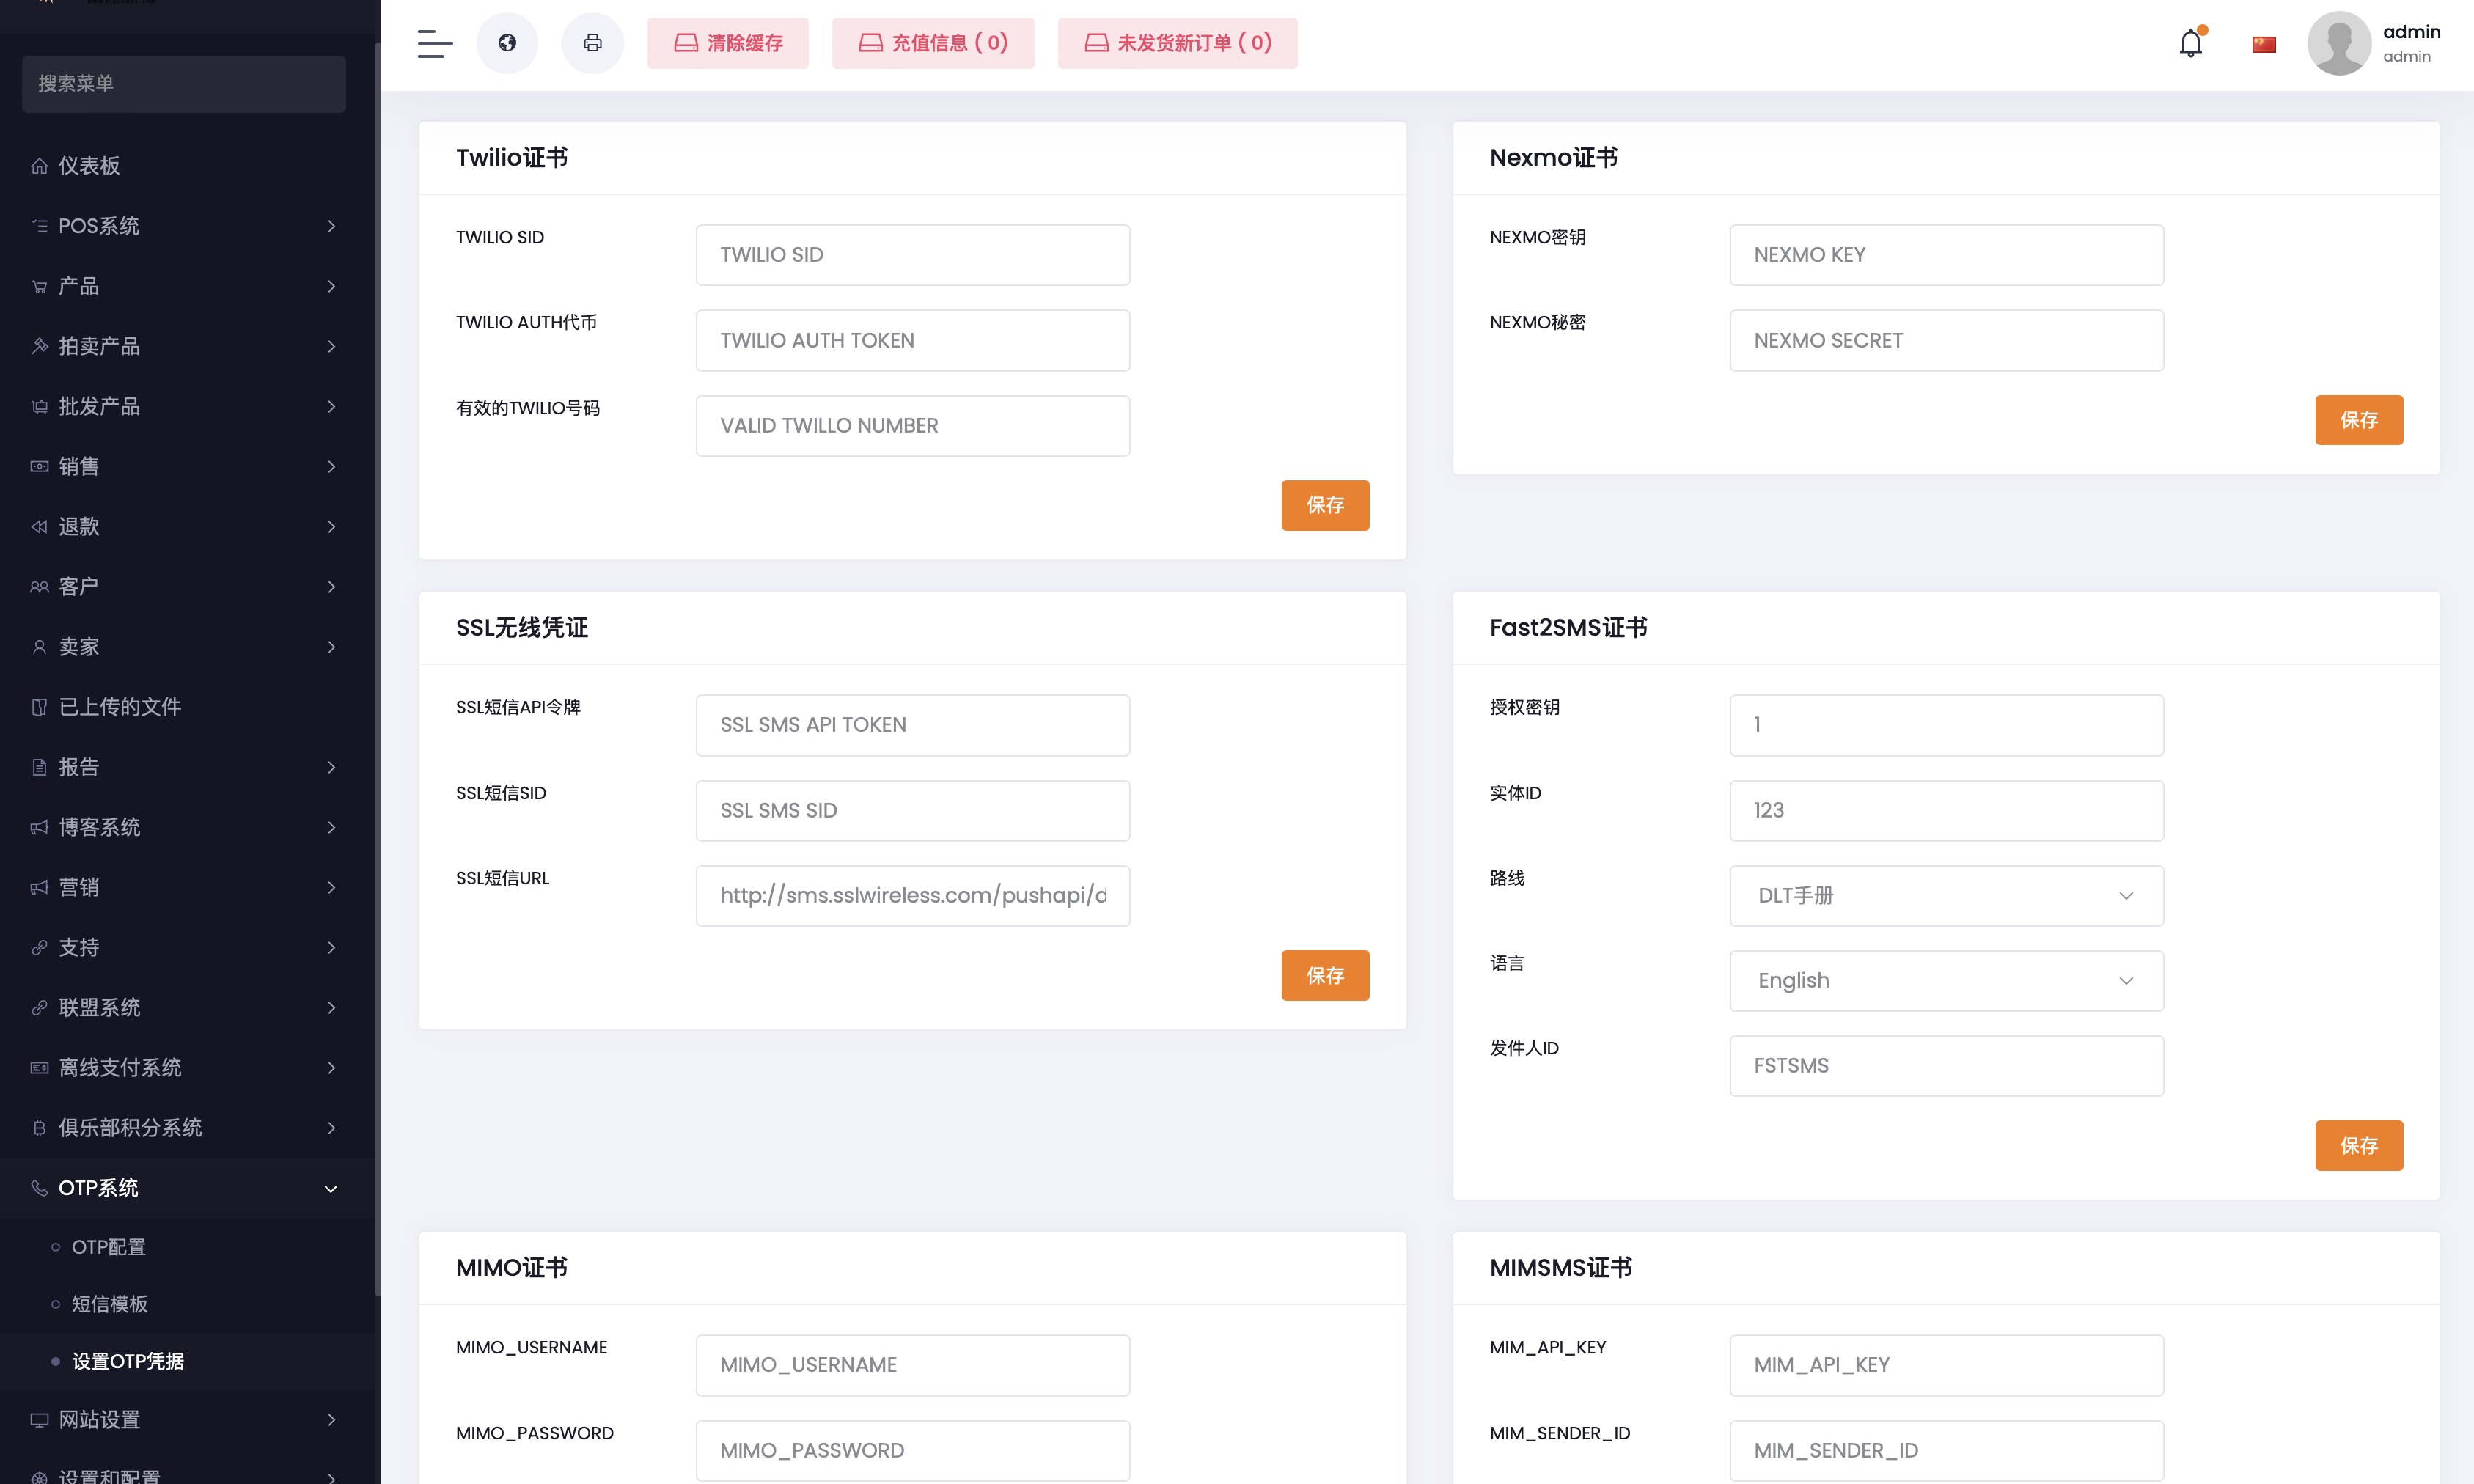
Task: Open the admin user avatar
Action: coord(2338,43)
